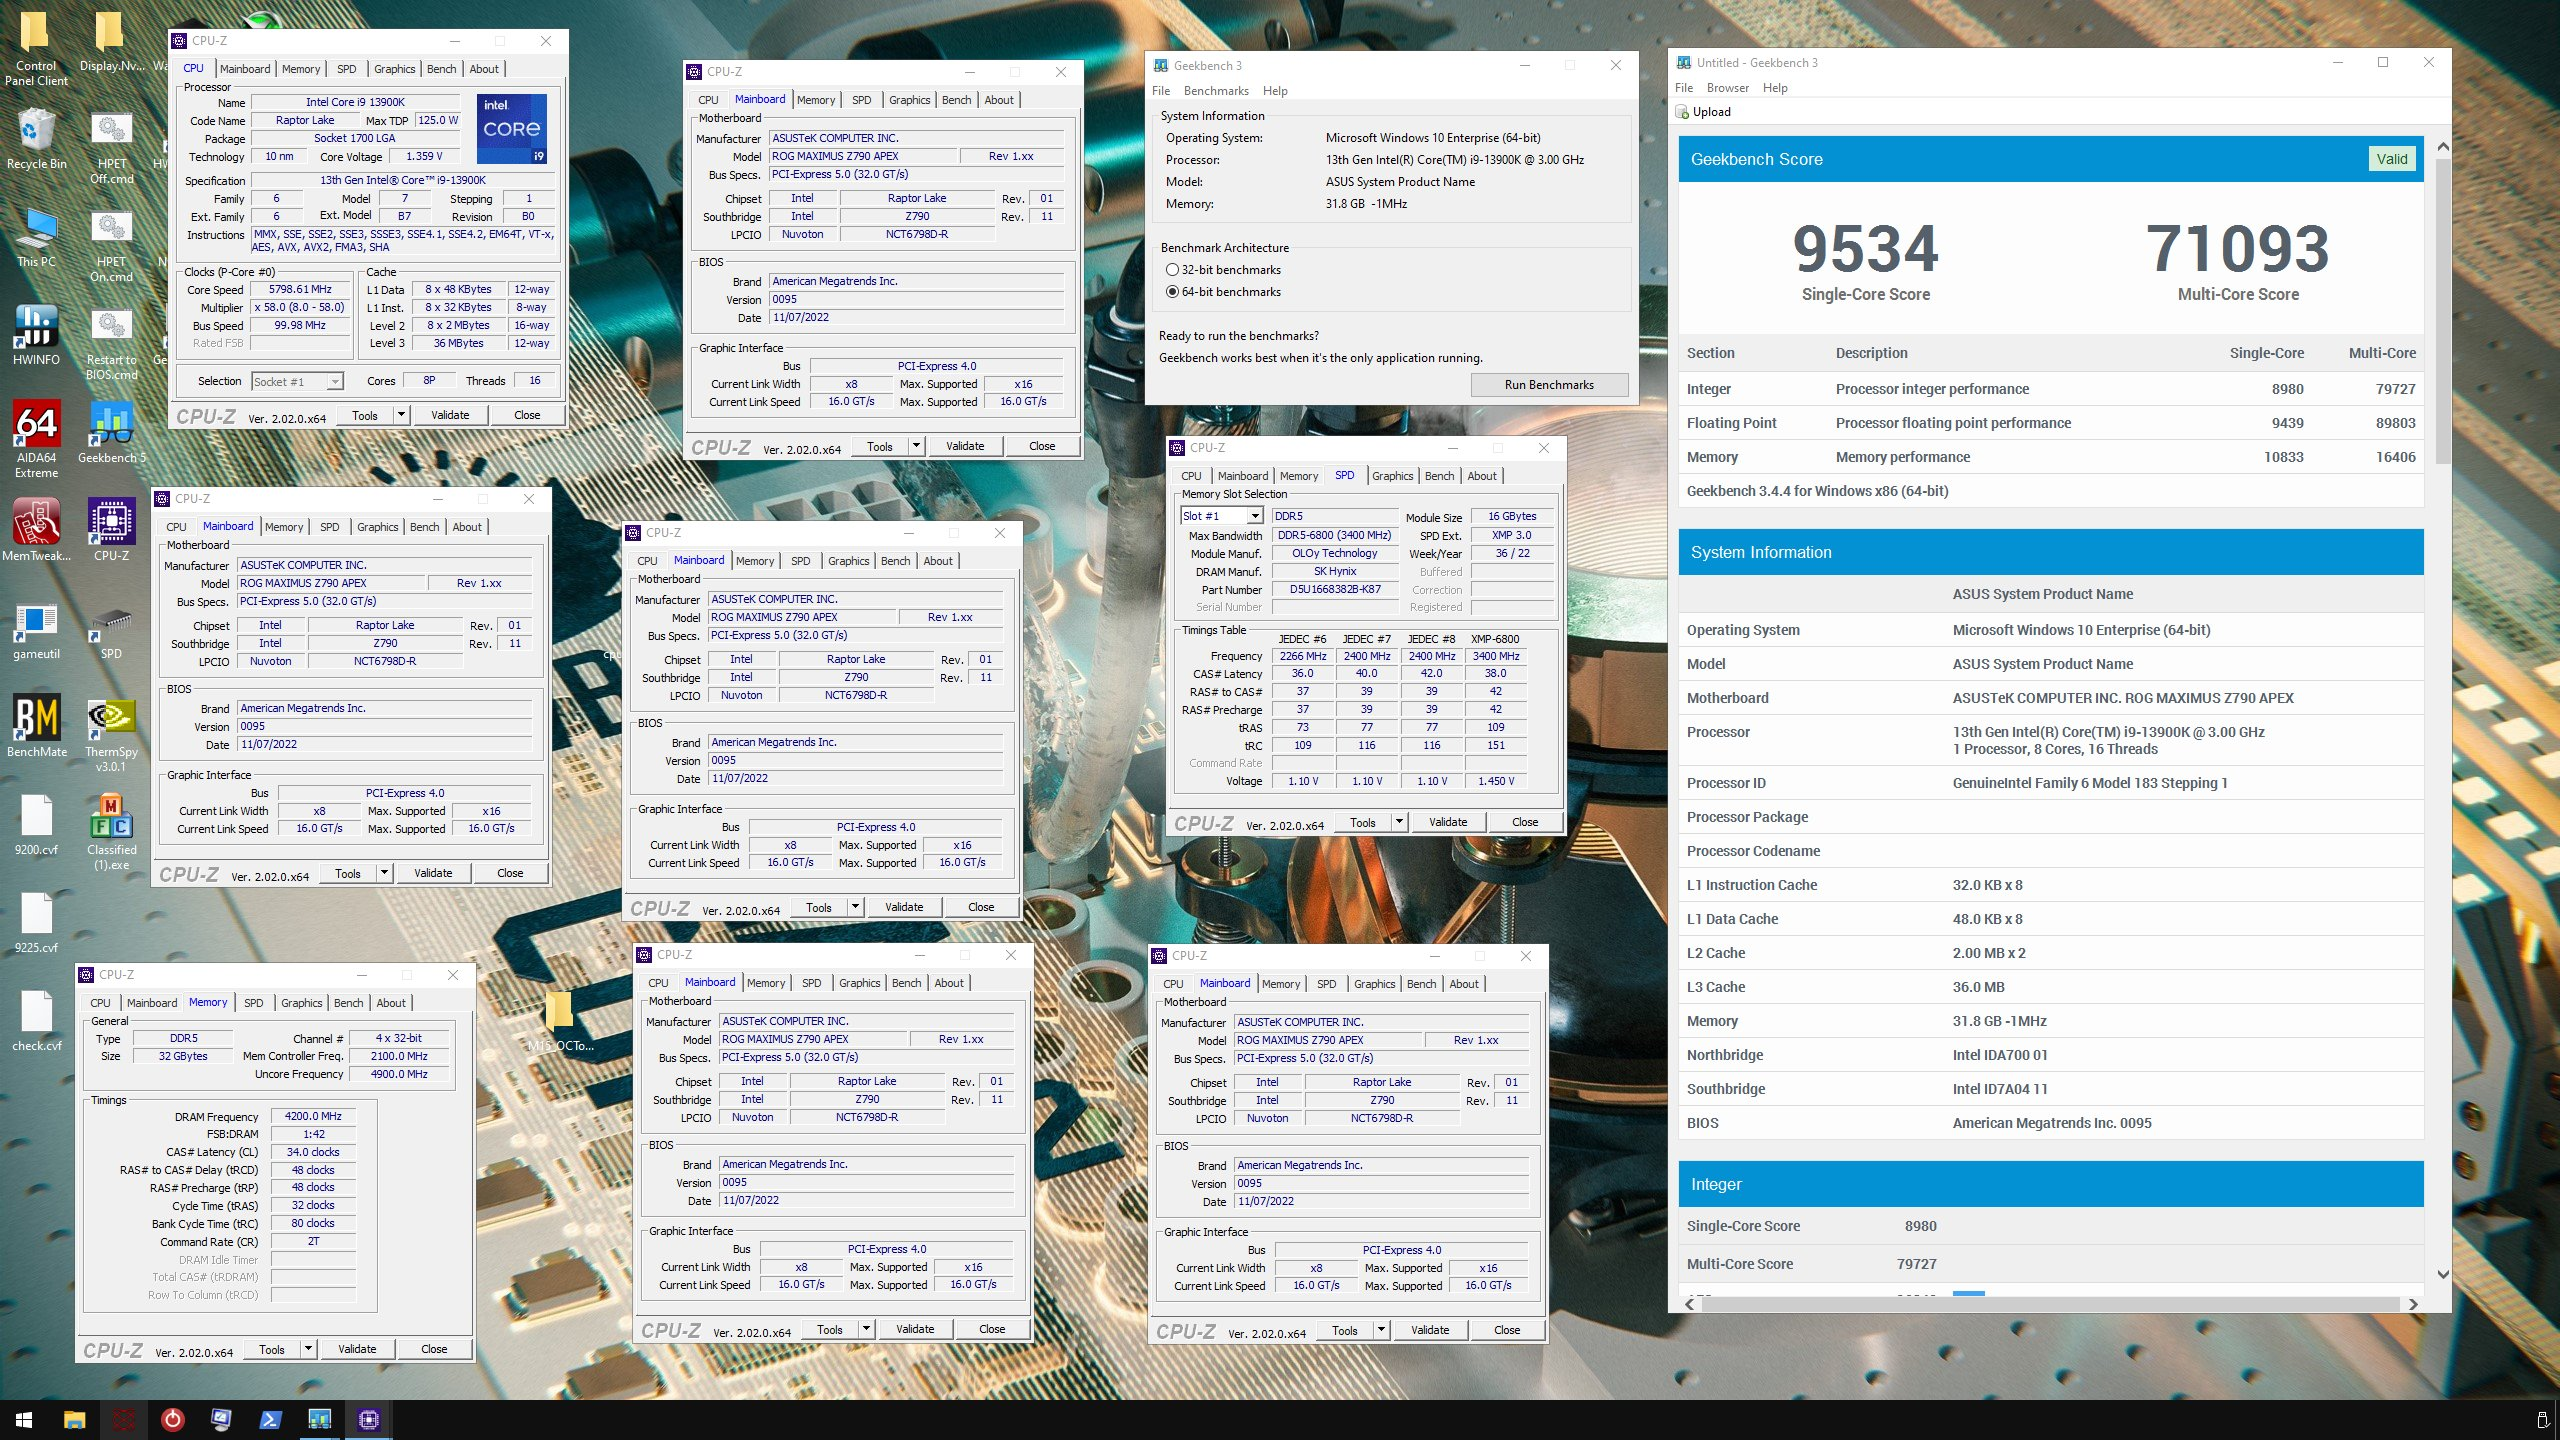This screenshot has width=2560, height=1440.
Task: Switch to Bench tab in CPU-Z processor window
Action: click(x=441, y=69)
